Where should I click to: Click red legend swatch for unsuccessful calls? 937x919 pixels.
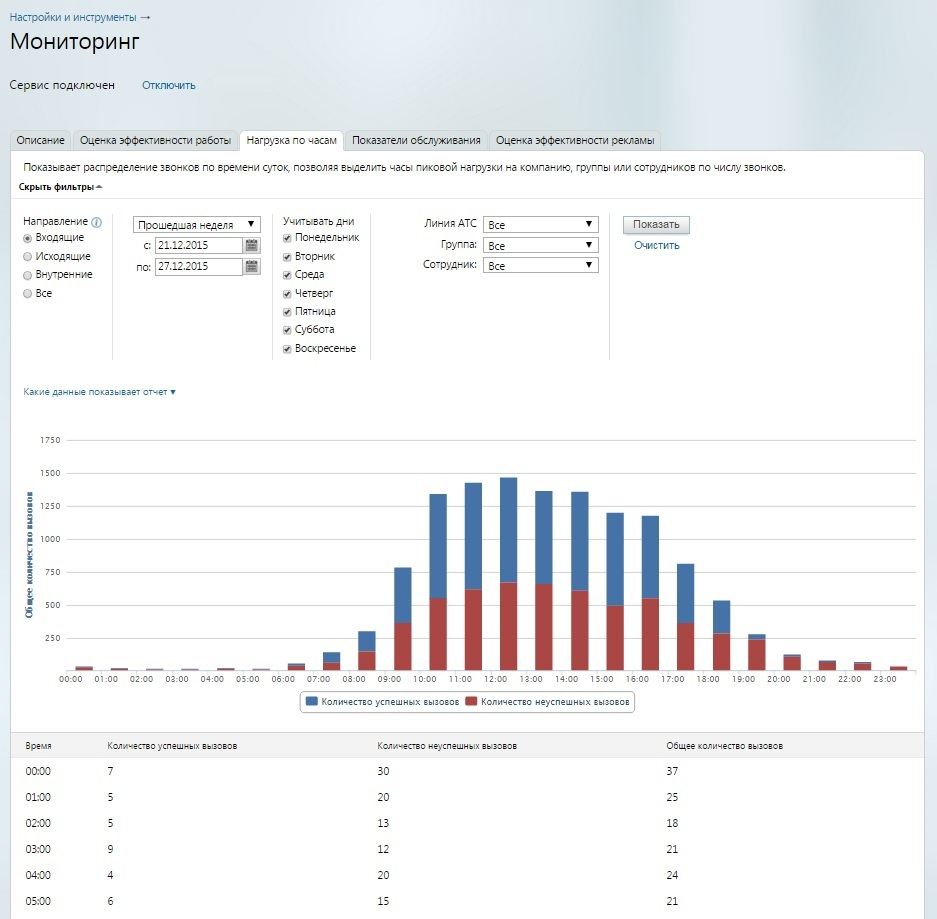click(x=471, y=702)
